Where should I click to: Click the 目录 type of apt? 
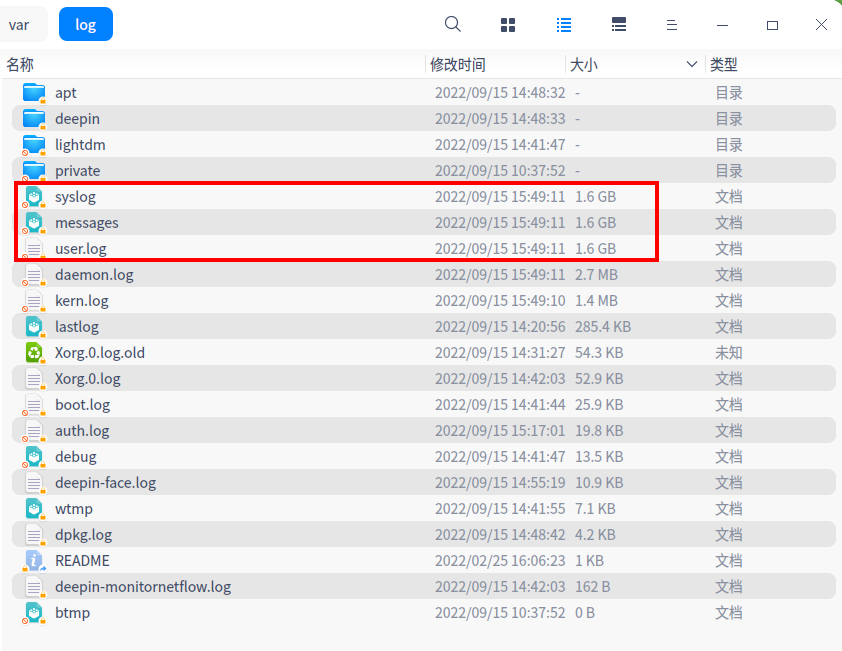coord(728,93)
